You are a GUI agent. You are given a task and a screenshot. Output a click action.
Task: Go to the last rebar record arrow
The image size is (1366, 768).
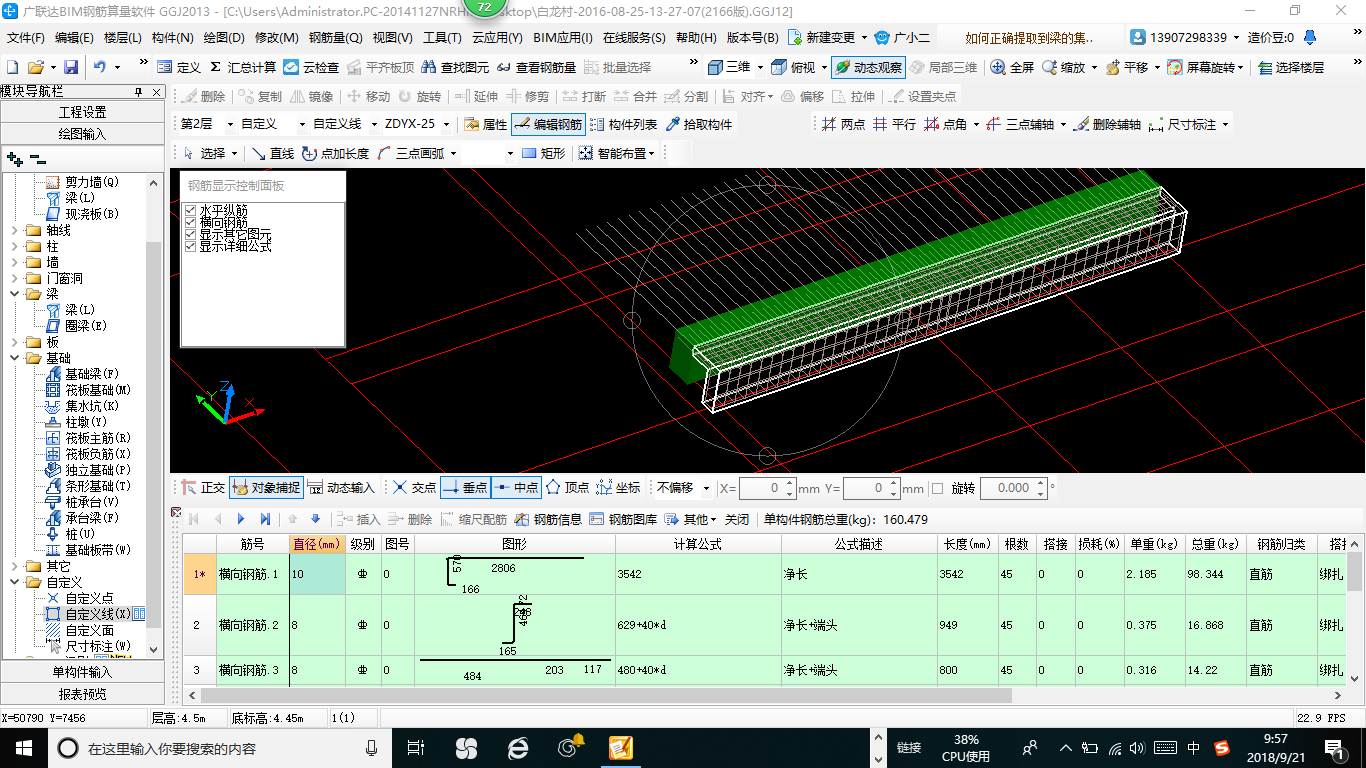click(x=265, y=519)
